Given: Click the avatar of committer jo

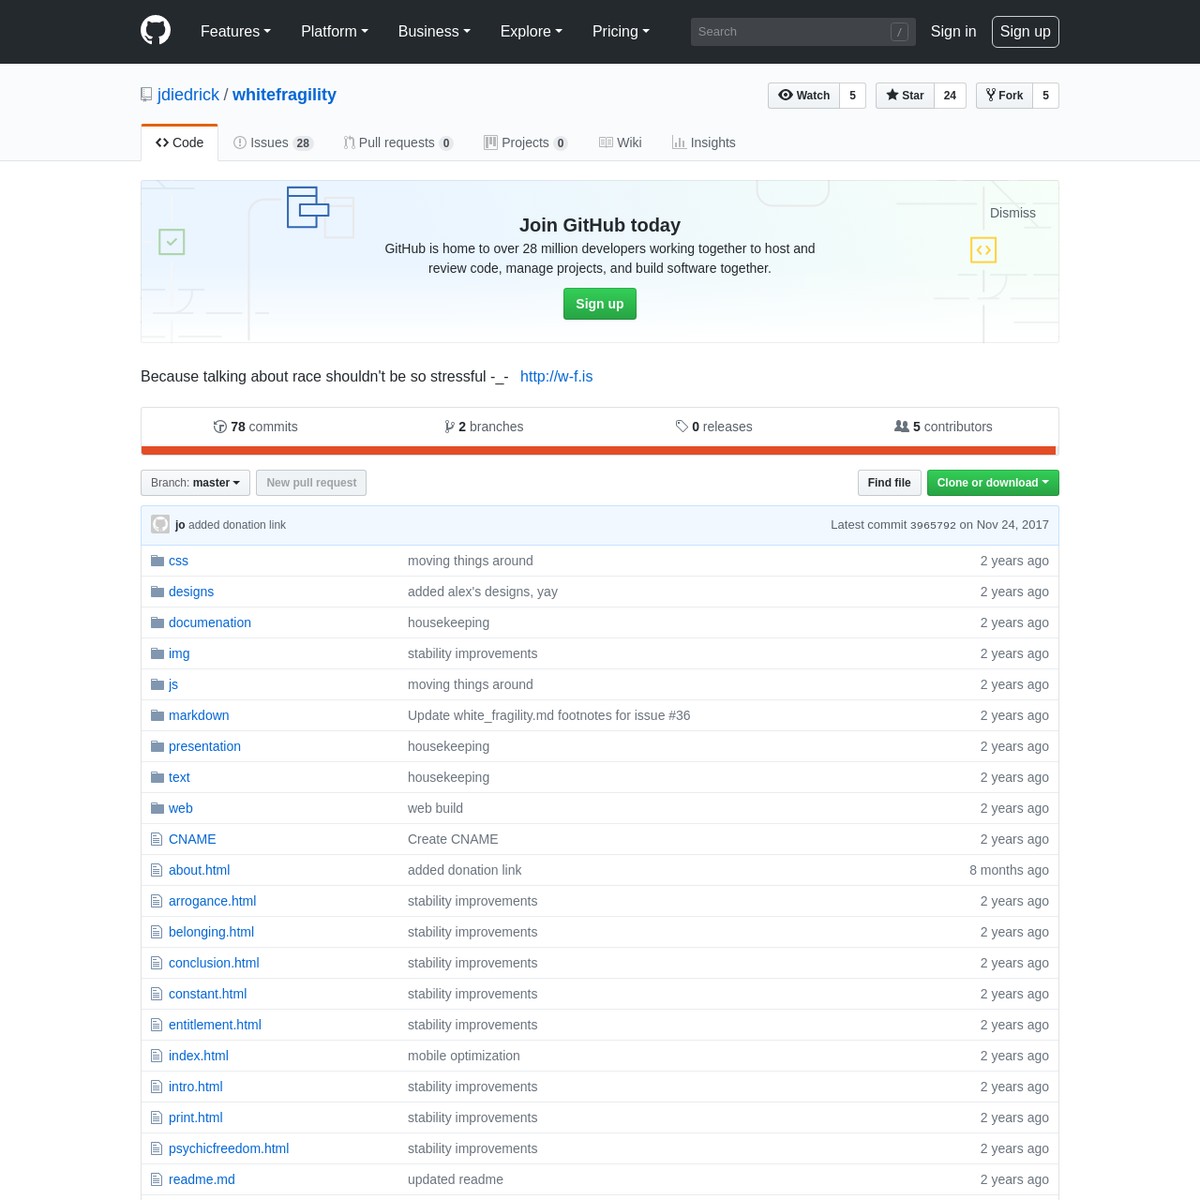Looking at the screenshot, I should 160,525.
